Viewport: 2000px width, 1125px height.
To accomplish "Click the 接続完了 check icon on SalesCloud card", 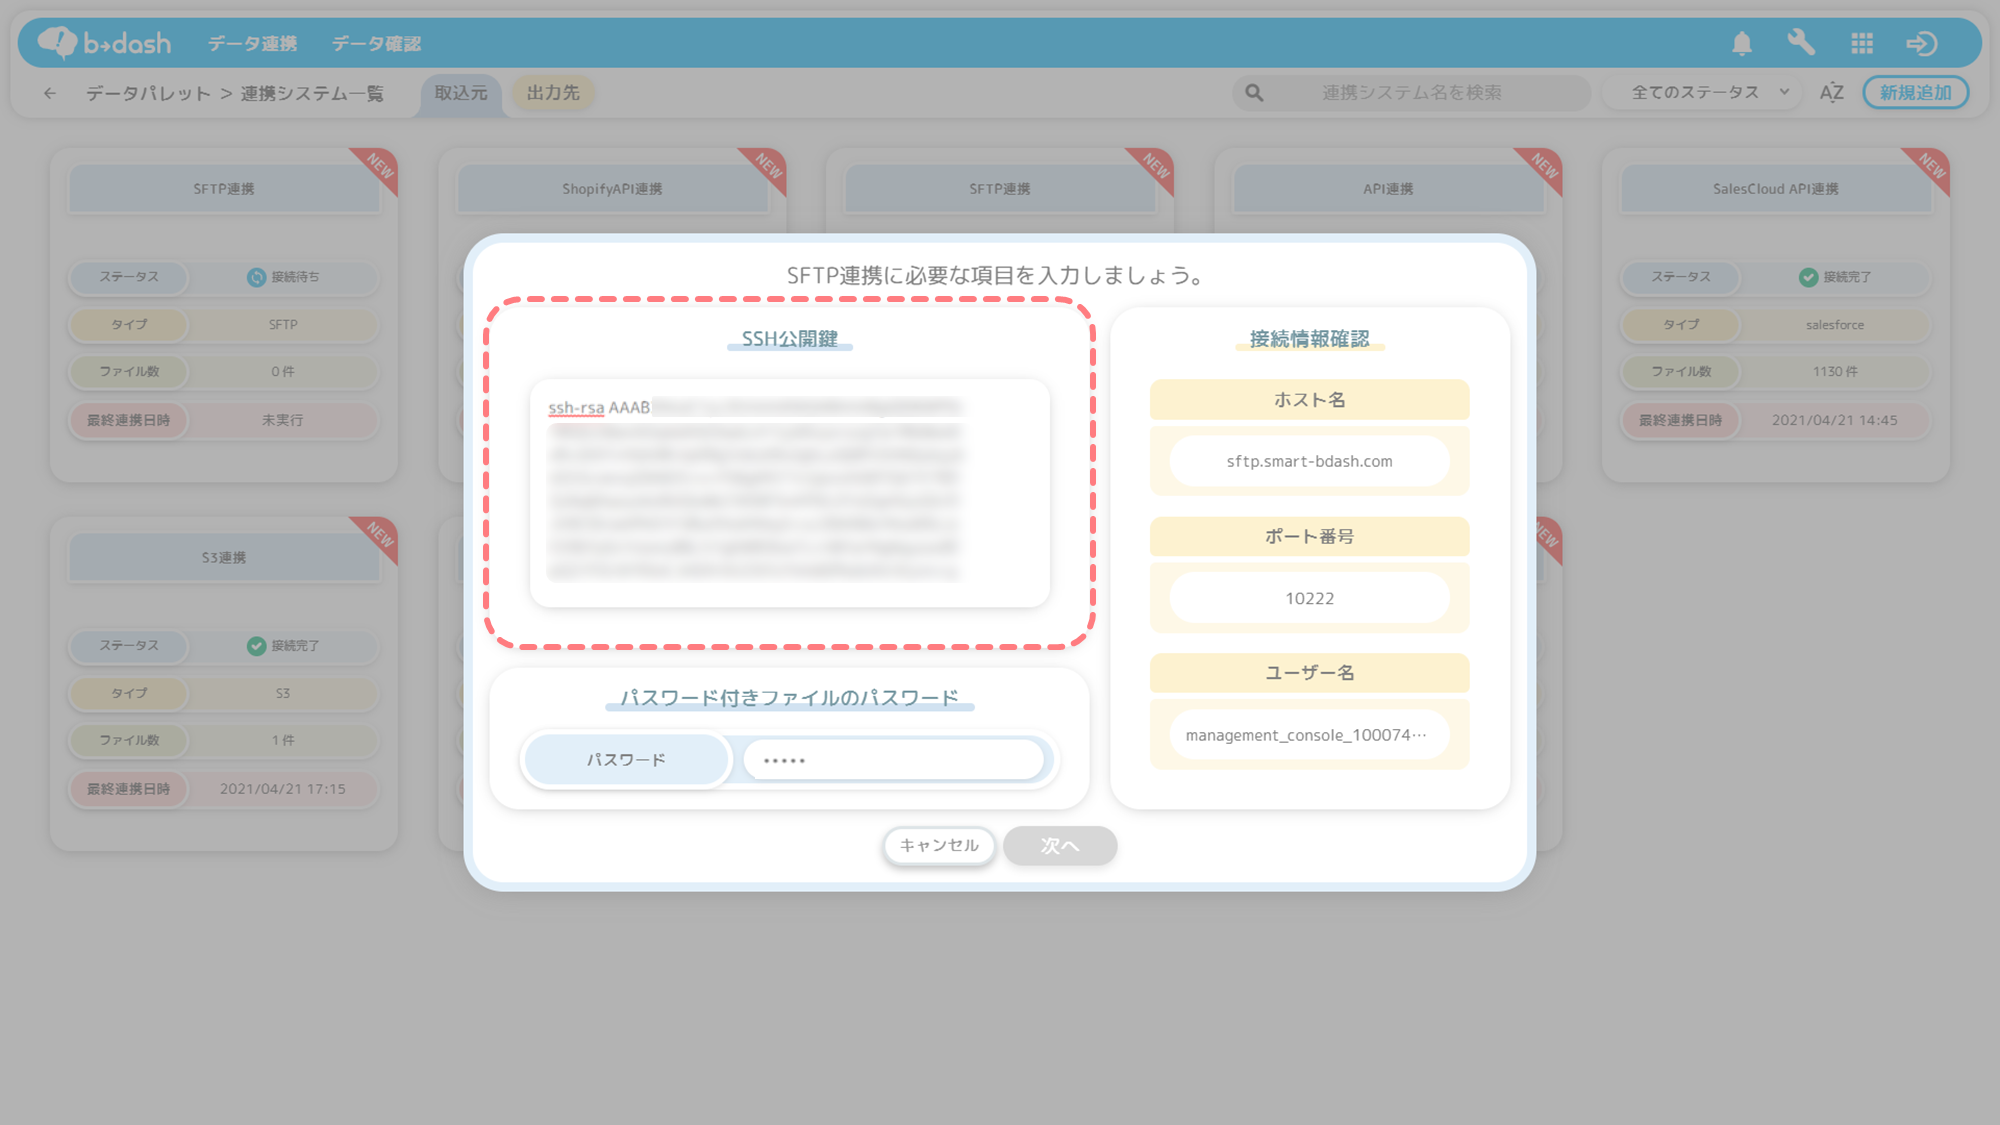I will pyautogui.click(x=1808, y=277).
